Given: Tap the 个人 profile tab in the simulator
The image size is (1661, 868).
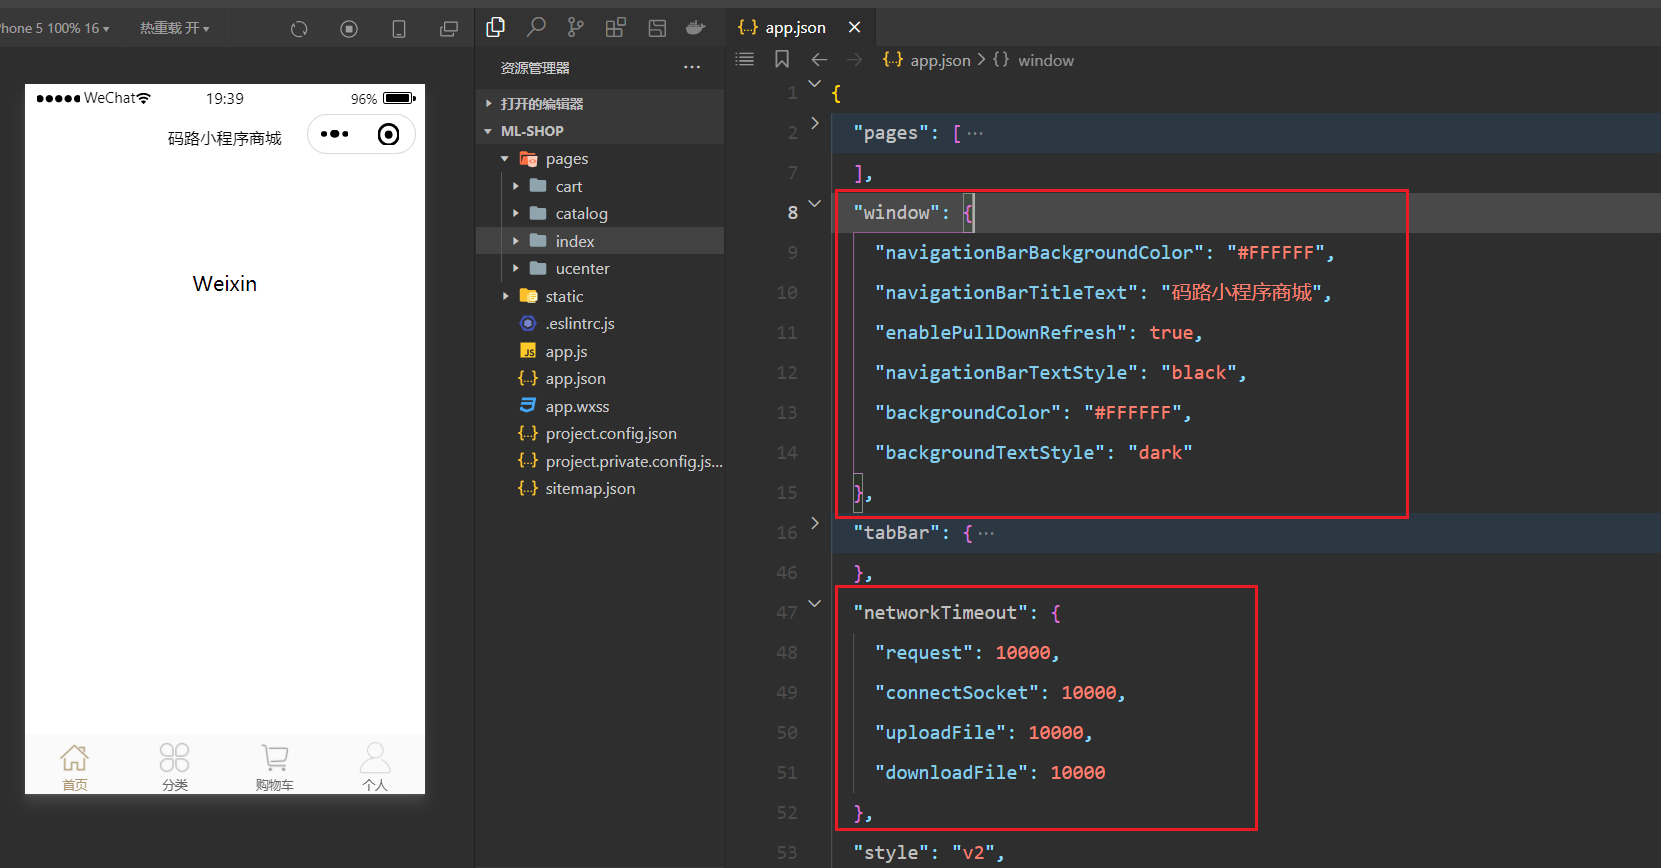Looking at the screenshot, I should [x=375, y=767].
